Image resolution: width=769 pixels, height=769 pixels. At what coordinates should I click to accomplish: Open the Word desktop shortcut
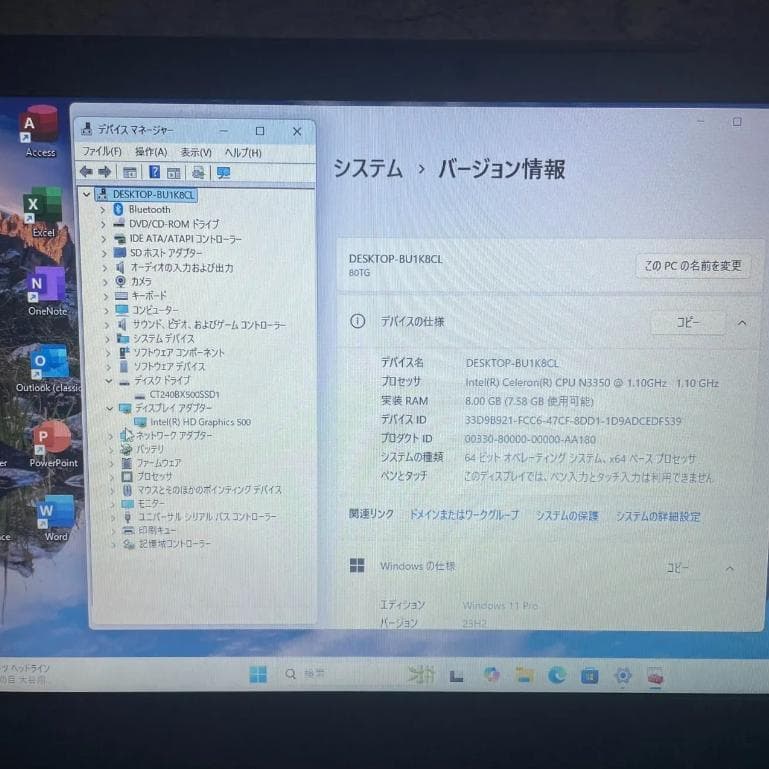(x=55, y=518)
